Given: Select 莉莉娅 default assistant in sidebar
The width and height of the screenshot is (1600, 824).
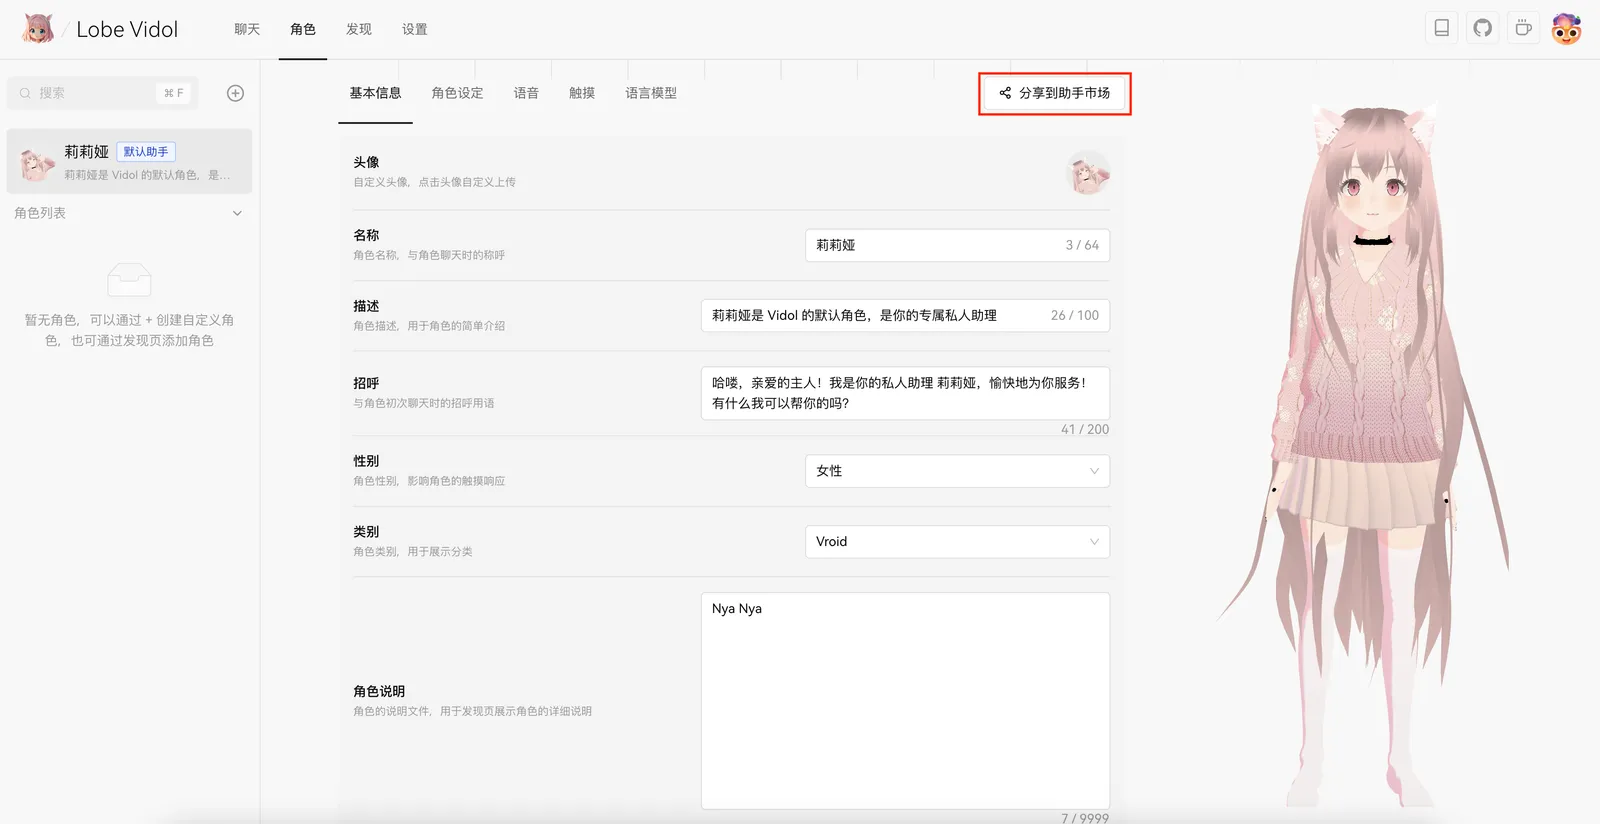Looking at the screenshot, I should (x=129, y=161).
